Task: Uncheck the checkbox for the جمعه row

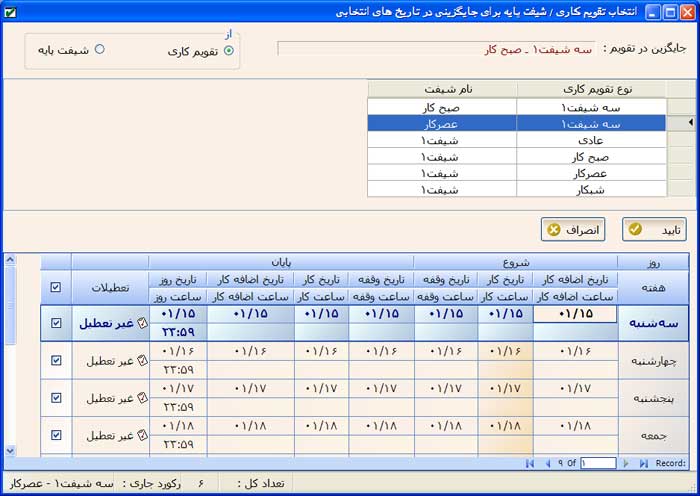Action: pos(55,435)
